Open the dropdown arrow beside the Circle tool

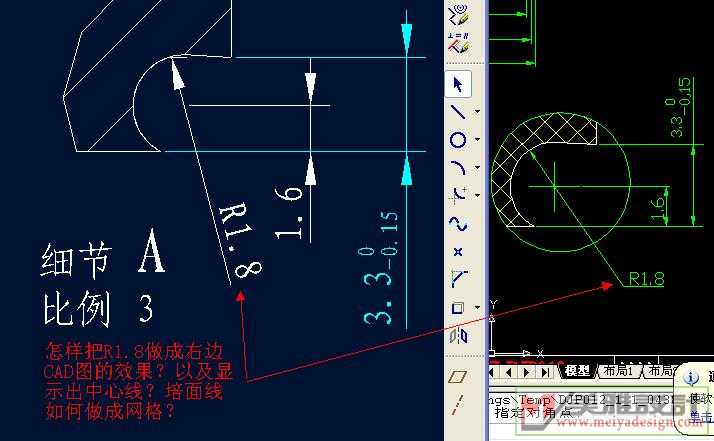coord(477,139)
